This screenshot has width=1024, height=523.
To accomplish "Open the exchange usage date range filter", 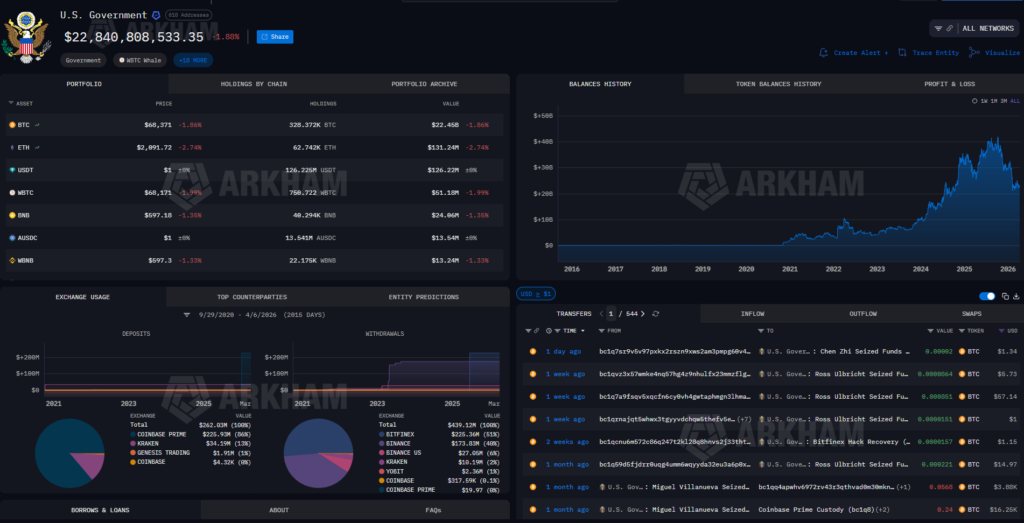I will click(x=187, y=315).
